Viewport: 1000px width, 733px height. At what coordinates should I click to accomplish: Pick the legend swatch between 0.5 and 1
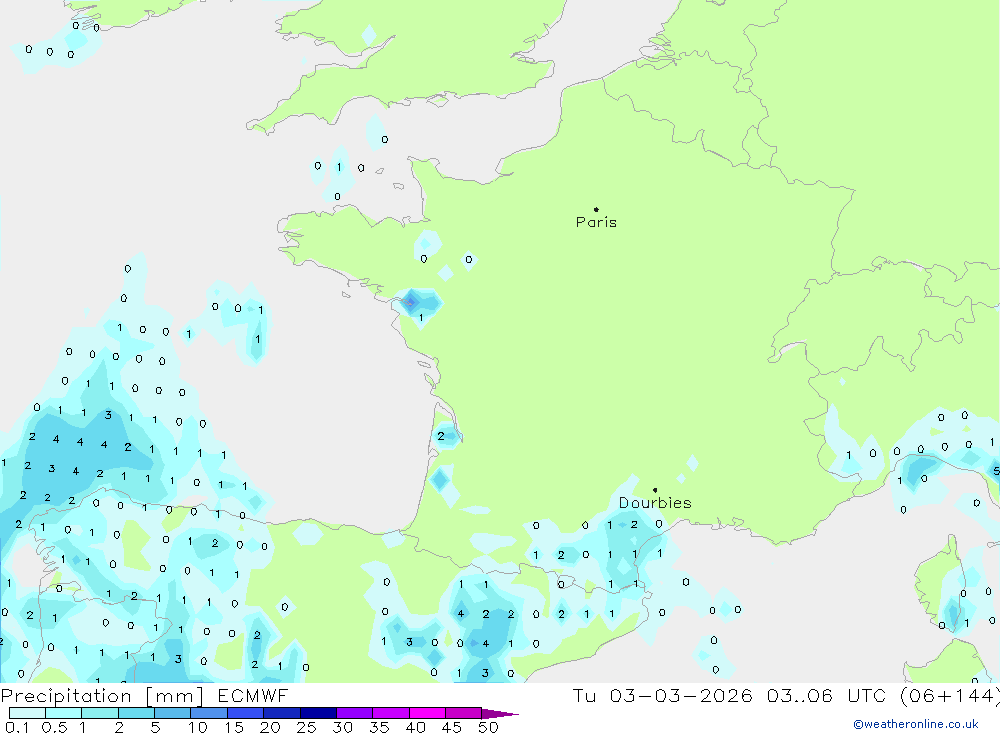pos(64,713)
